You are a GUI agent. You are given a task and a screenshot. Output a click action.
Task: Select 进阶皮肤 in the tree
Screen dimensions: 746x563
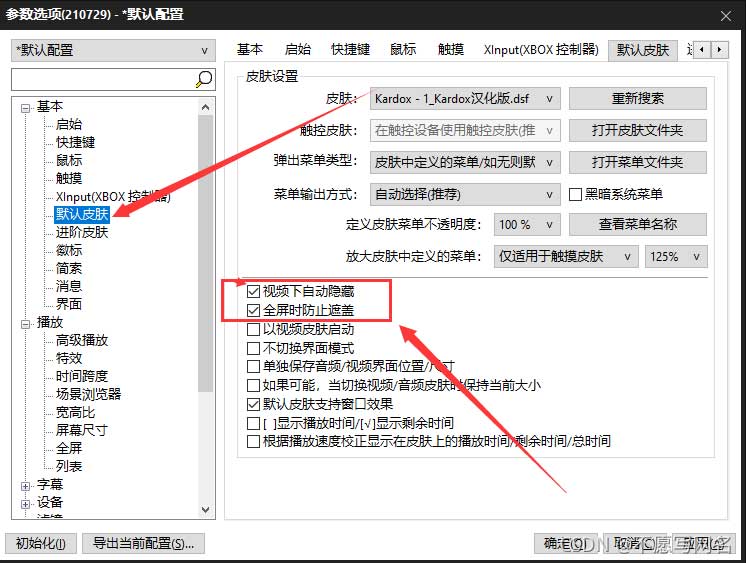(x=82, y=233)
